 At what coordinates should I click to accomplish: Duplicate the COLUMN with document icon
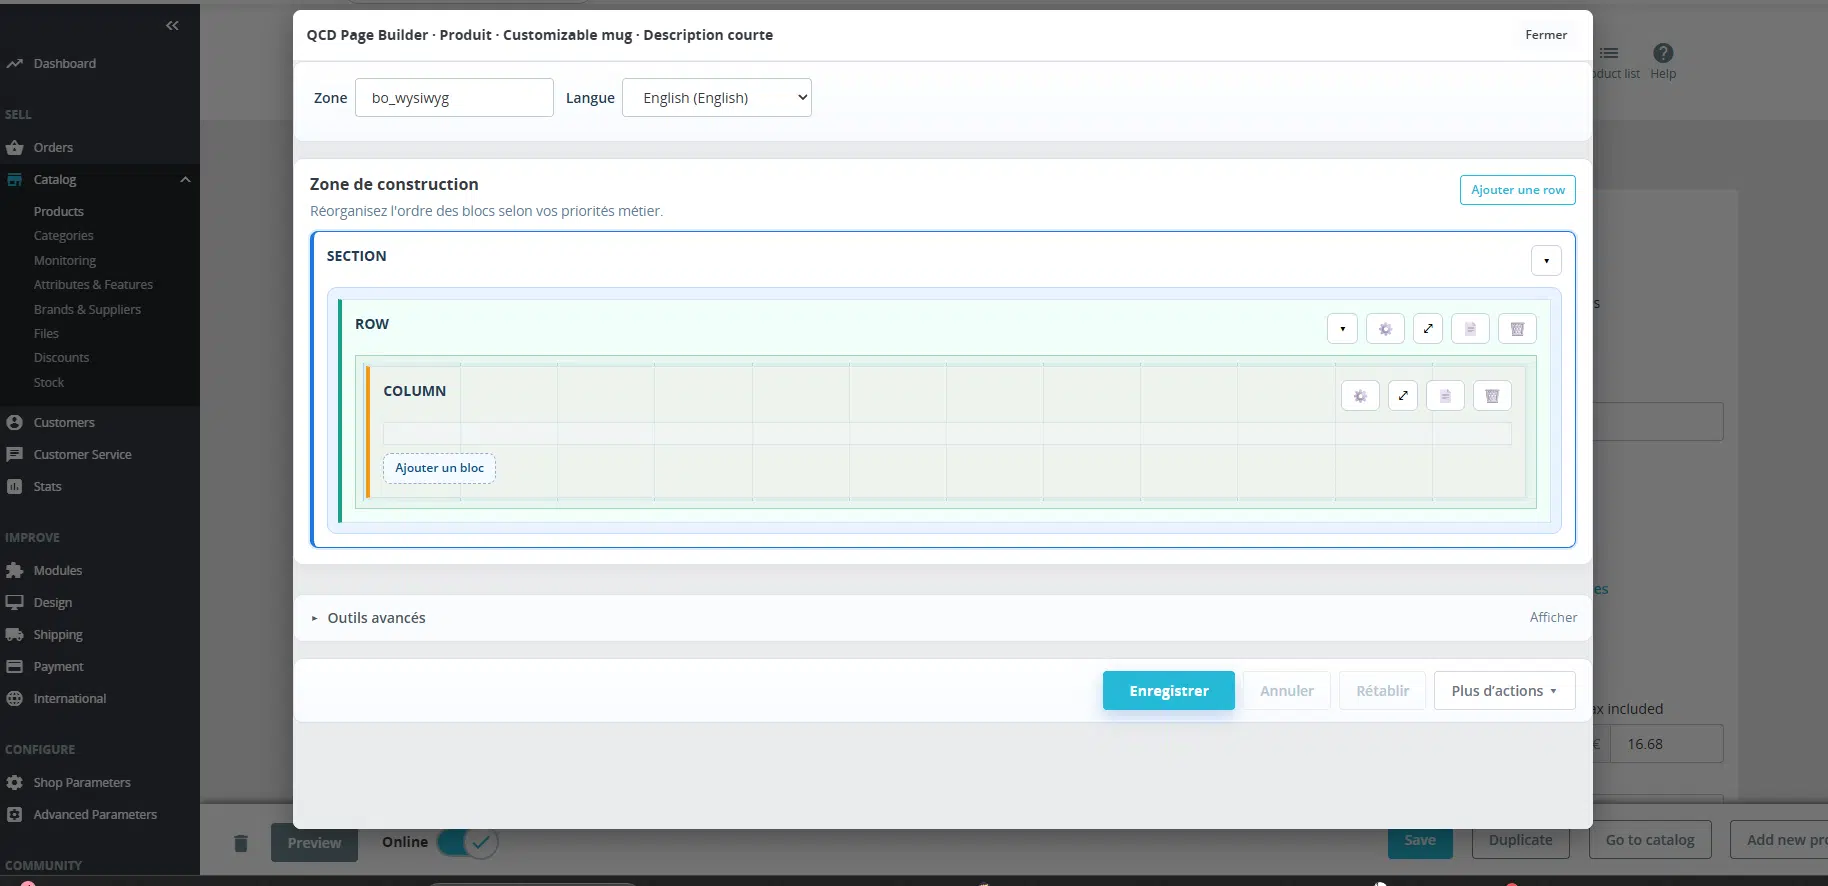coord(1445,396)
